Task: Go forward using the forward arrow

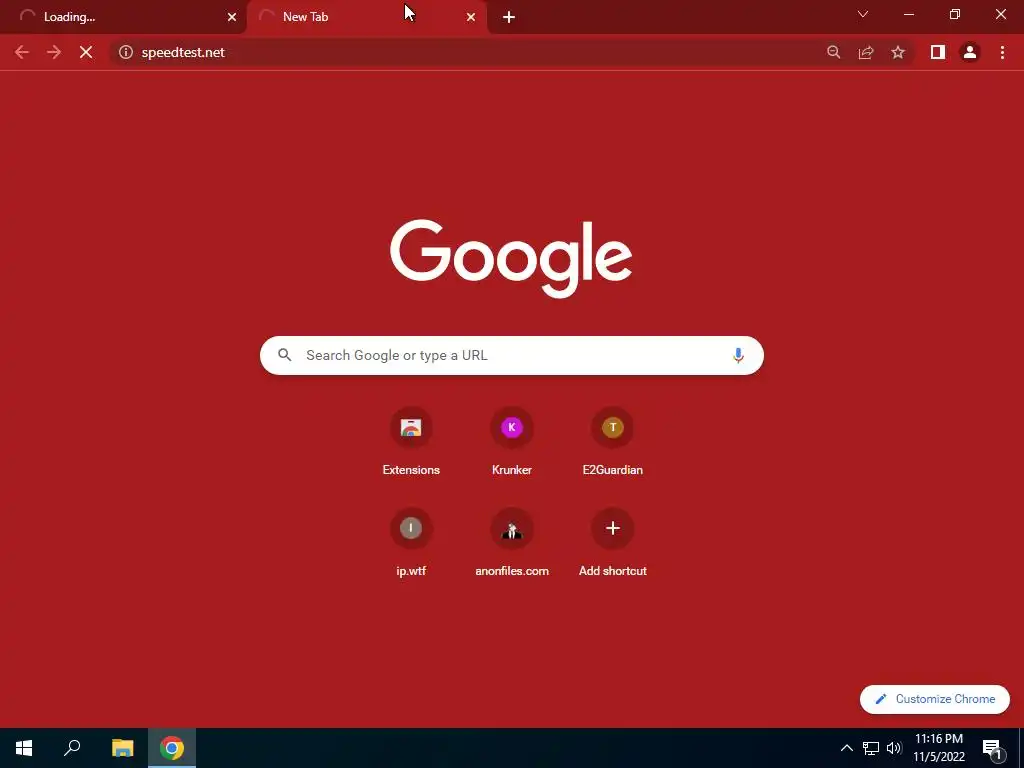Action: [54, 52]
